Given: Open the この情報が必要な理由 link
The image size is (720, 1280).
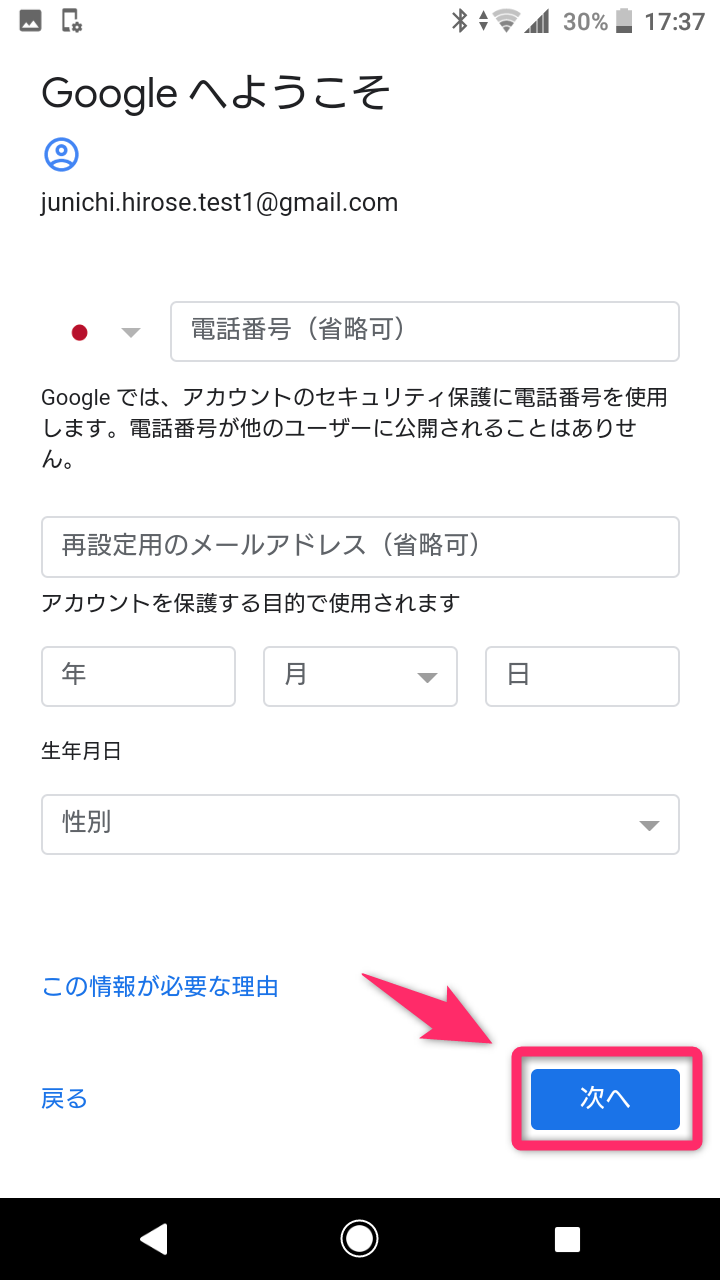Looking at the screenshot, I should (160, 987).
